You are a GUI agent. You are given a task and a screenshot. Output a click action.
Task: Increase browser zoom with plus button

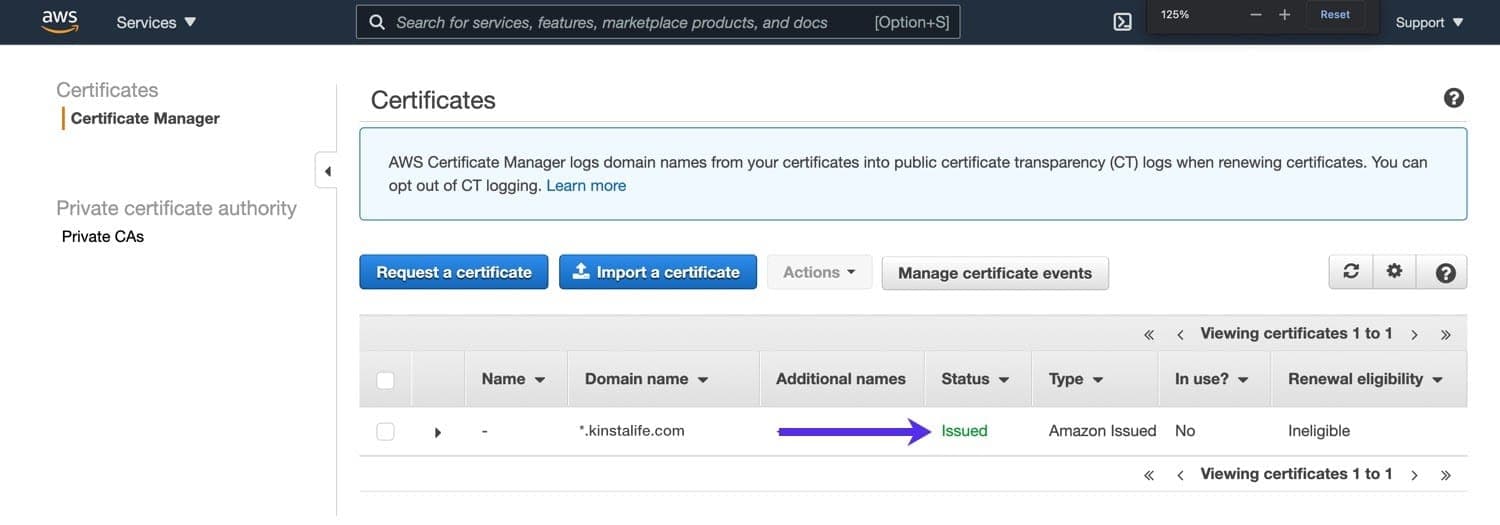point(1285,15)
